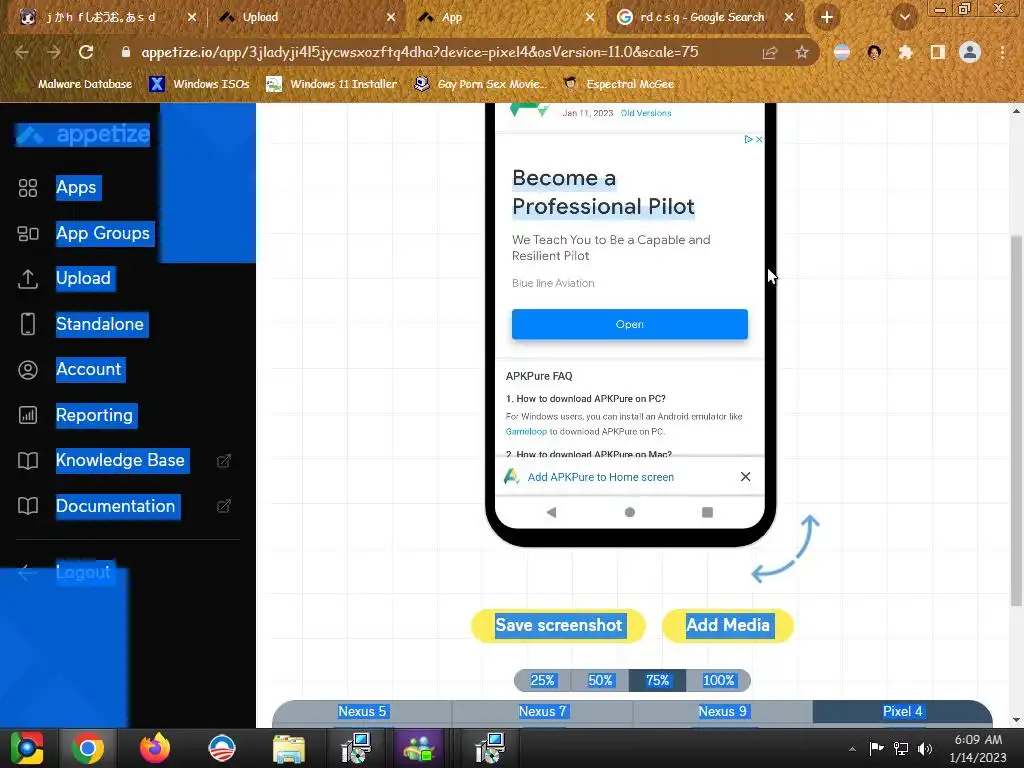Open Documentation external link icon
Screen dimensions: 1024x768
[x=224, y=506]
